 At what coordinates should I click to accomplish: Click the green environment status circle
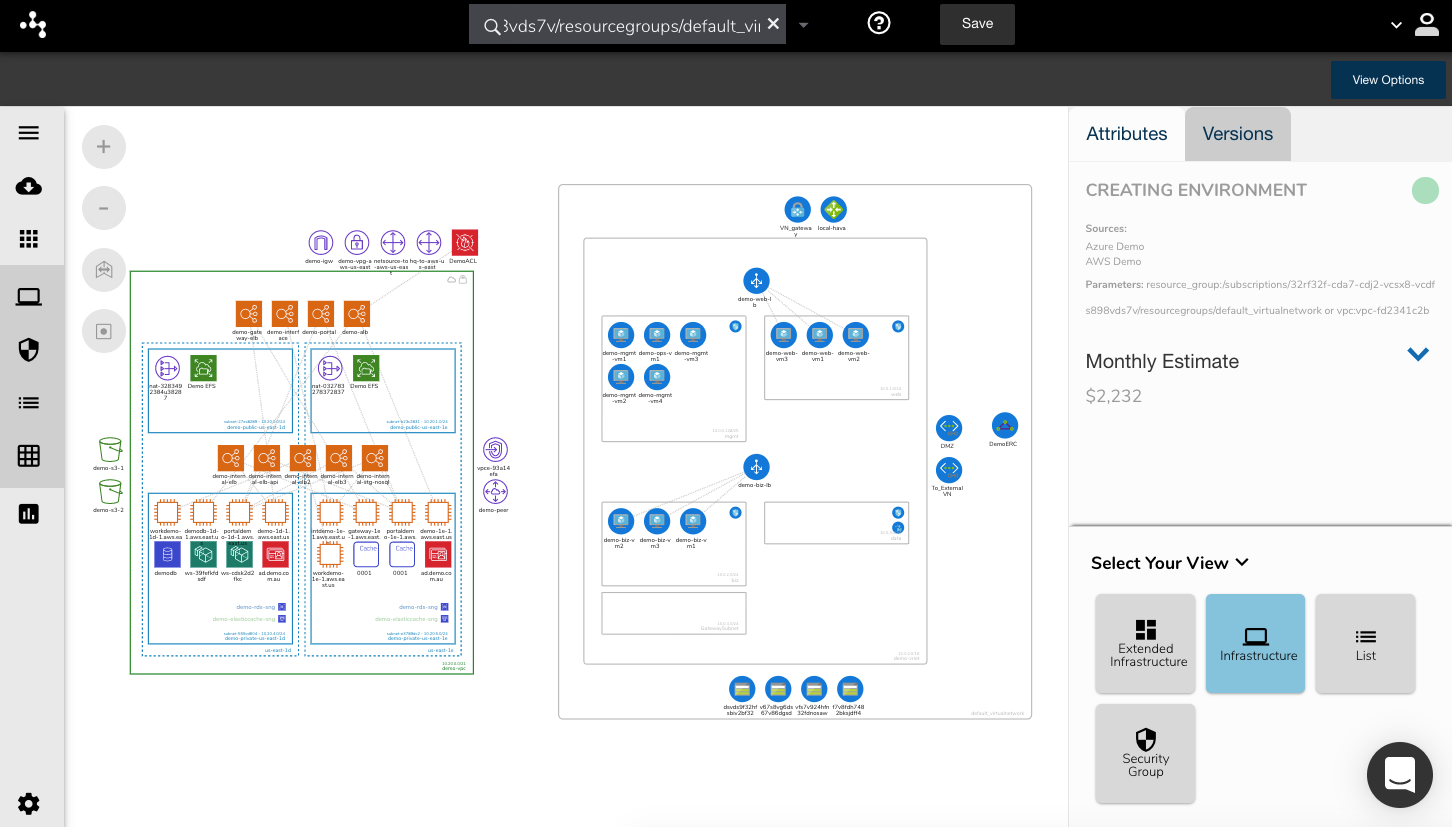click(x=1425, y=190)
